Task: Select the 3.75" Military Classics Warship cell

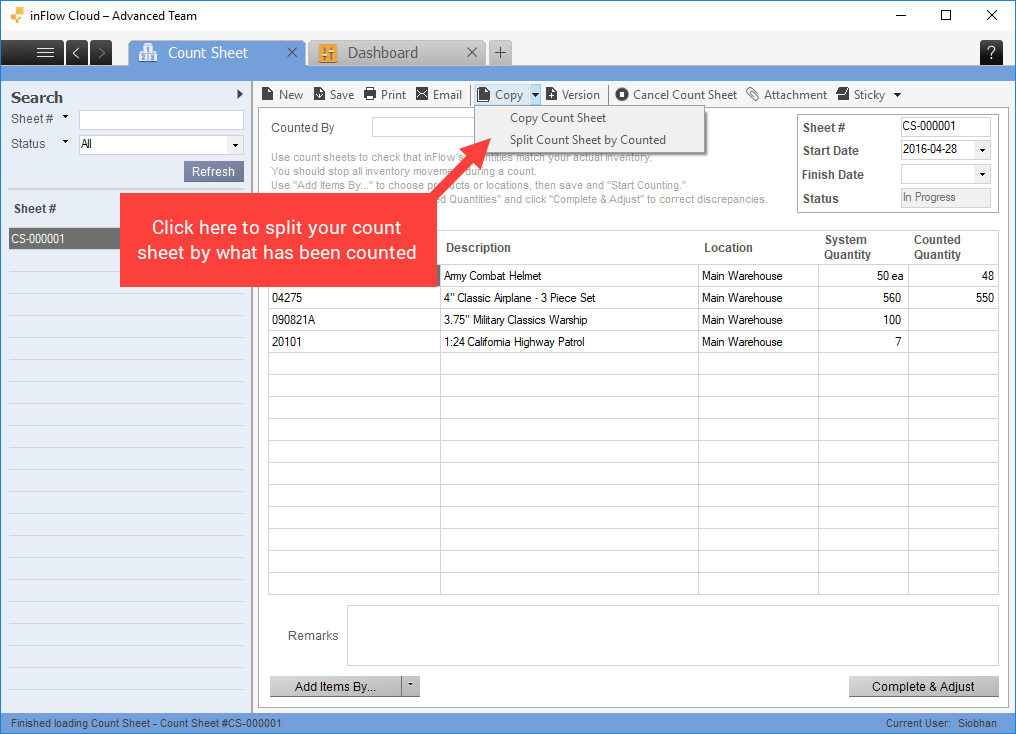Action: point(569,320)
